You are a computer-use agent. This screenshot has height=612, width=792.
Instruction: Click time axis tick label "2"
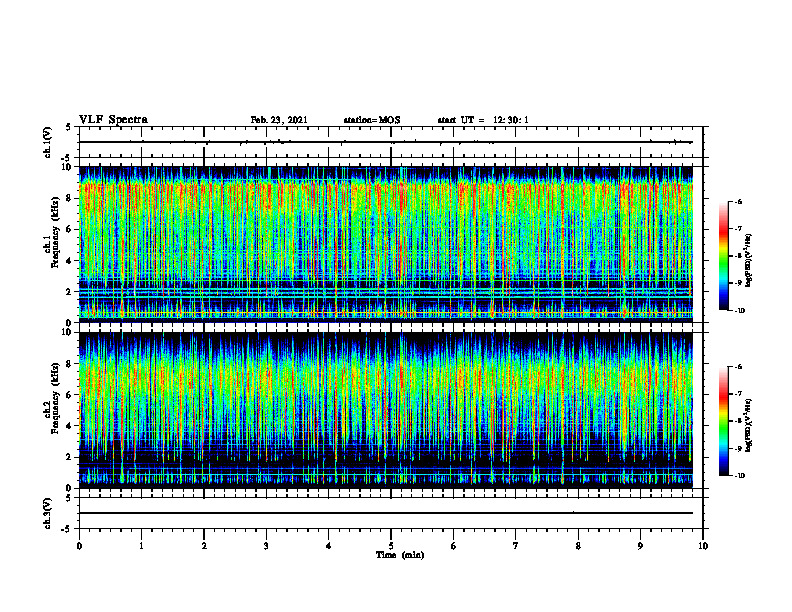click(x=204, y=546)
